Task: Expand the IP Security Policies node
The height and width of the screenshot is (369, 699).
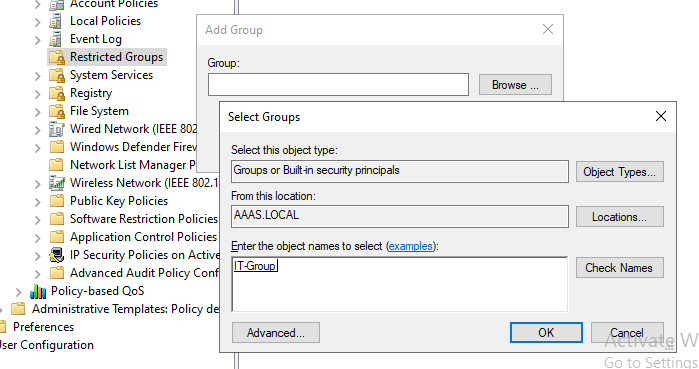Action: click(x=38, y=256)
